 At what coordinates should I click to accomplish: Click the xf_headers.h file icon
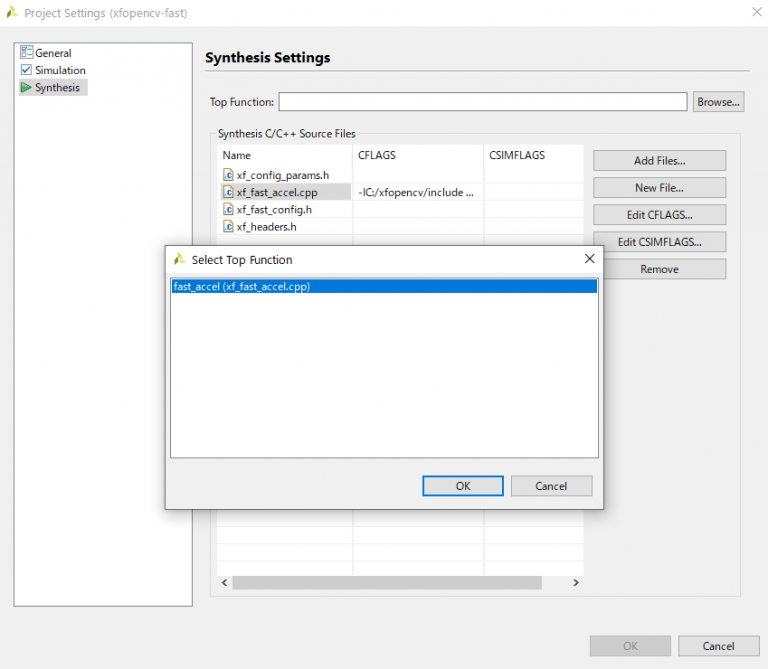click(228, 226)
